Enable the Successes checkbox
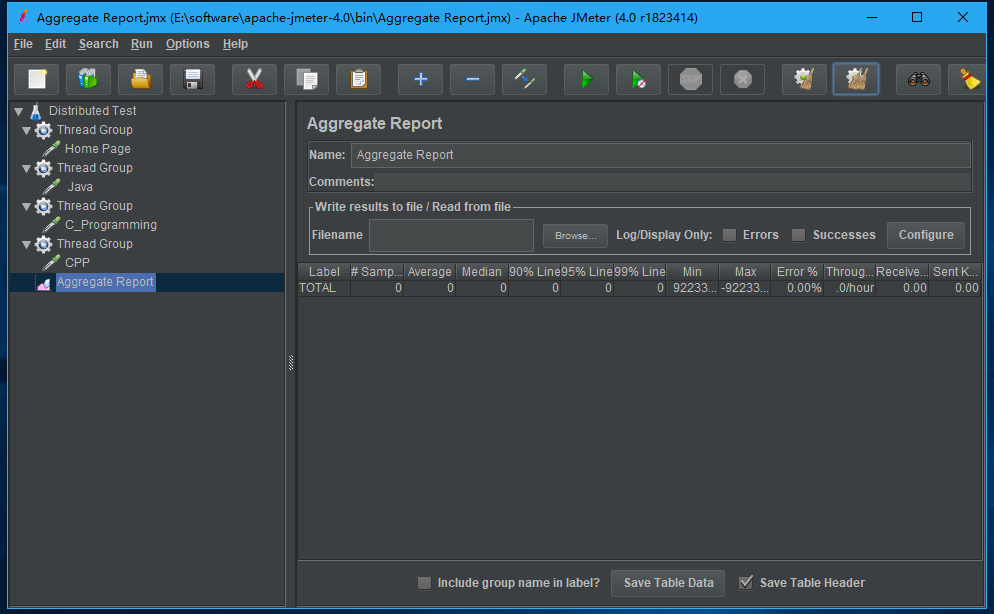This screenshot has width=994, height=614. pyautogui.click(x=798, y=235)
